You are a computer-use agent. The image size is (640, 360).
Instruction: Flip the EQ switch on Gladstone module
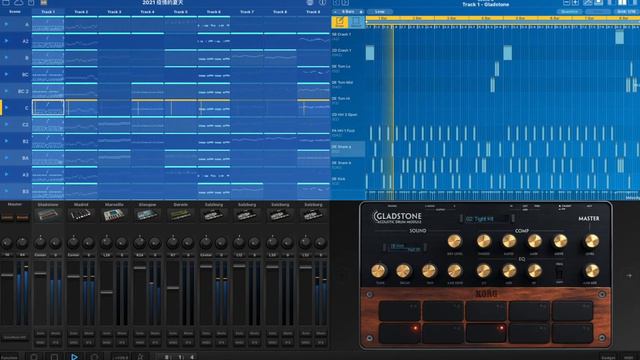click(559, 272)
